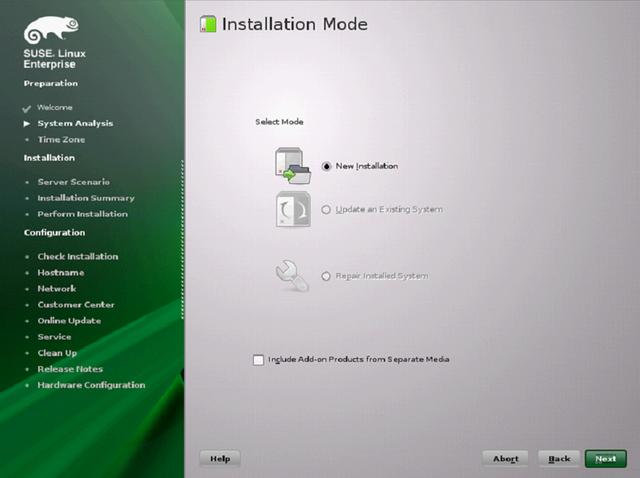Viewport: 640px width, 478px height.
Task: Click the New Installation folder icon
Action: tap(293, 166)
